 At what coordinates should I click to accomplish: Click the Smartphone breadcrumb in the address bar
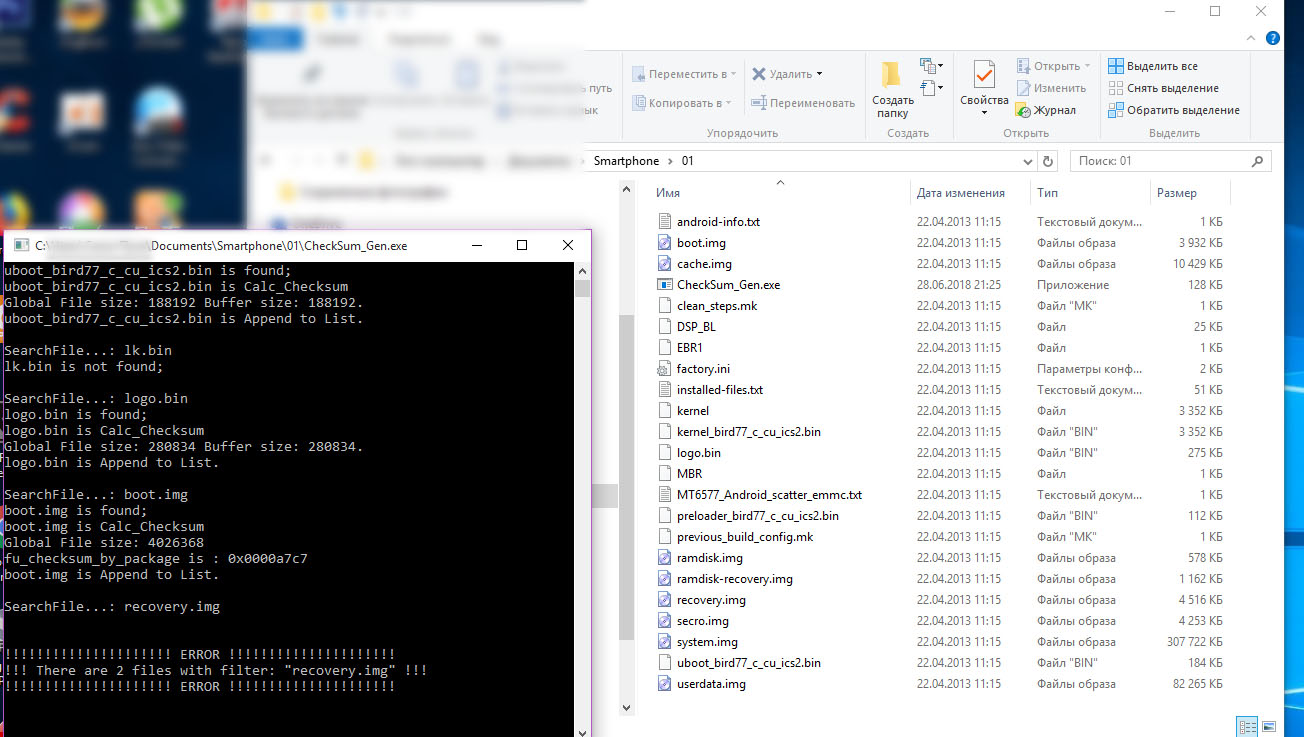tap(626, 161)
